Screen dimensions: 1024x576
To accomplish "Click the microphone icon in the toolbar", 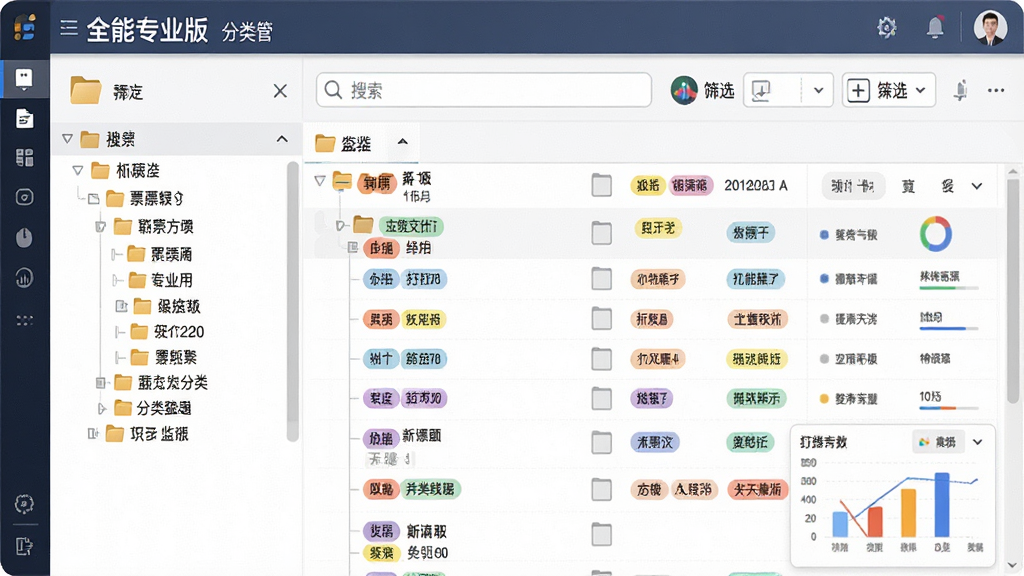I will [960, 90].
